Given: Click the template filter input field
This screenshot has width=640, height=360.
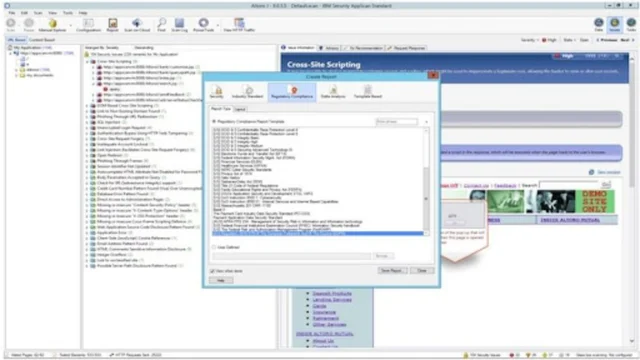Looking at the screenshot, I should (396, 122).
